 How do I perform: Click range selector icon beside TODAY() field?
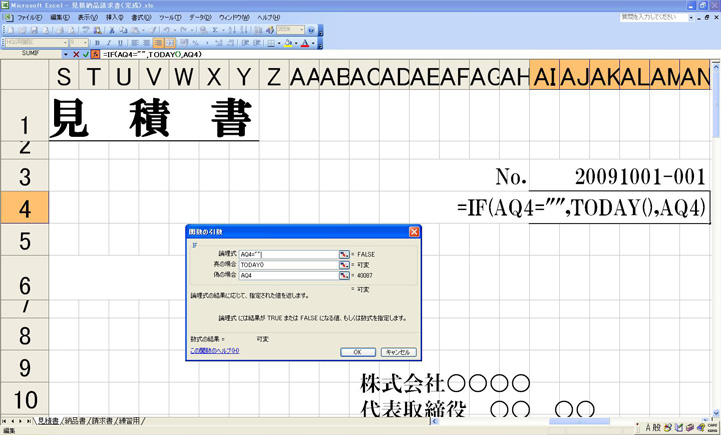click(344, 265)
